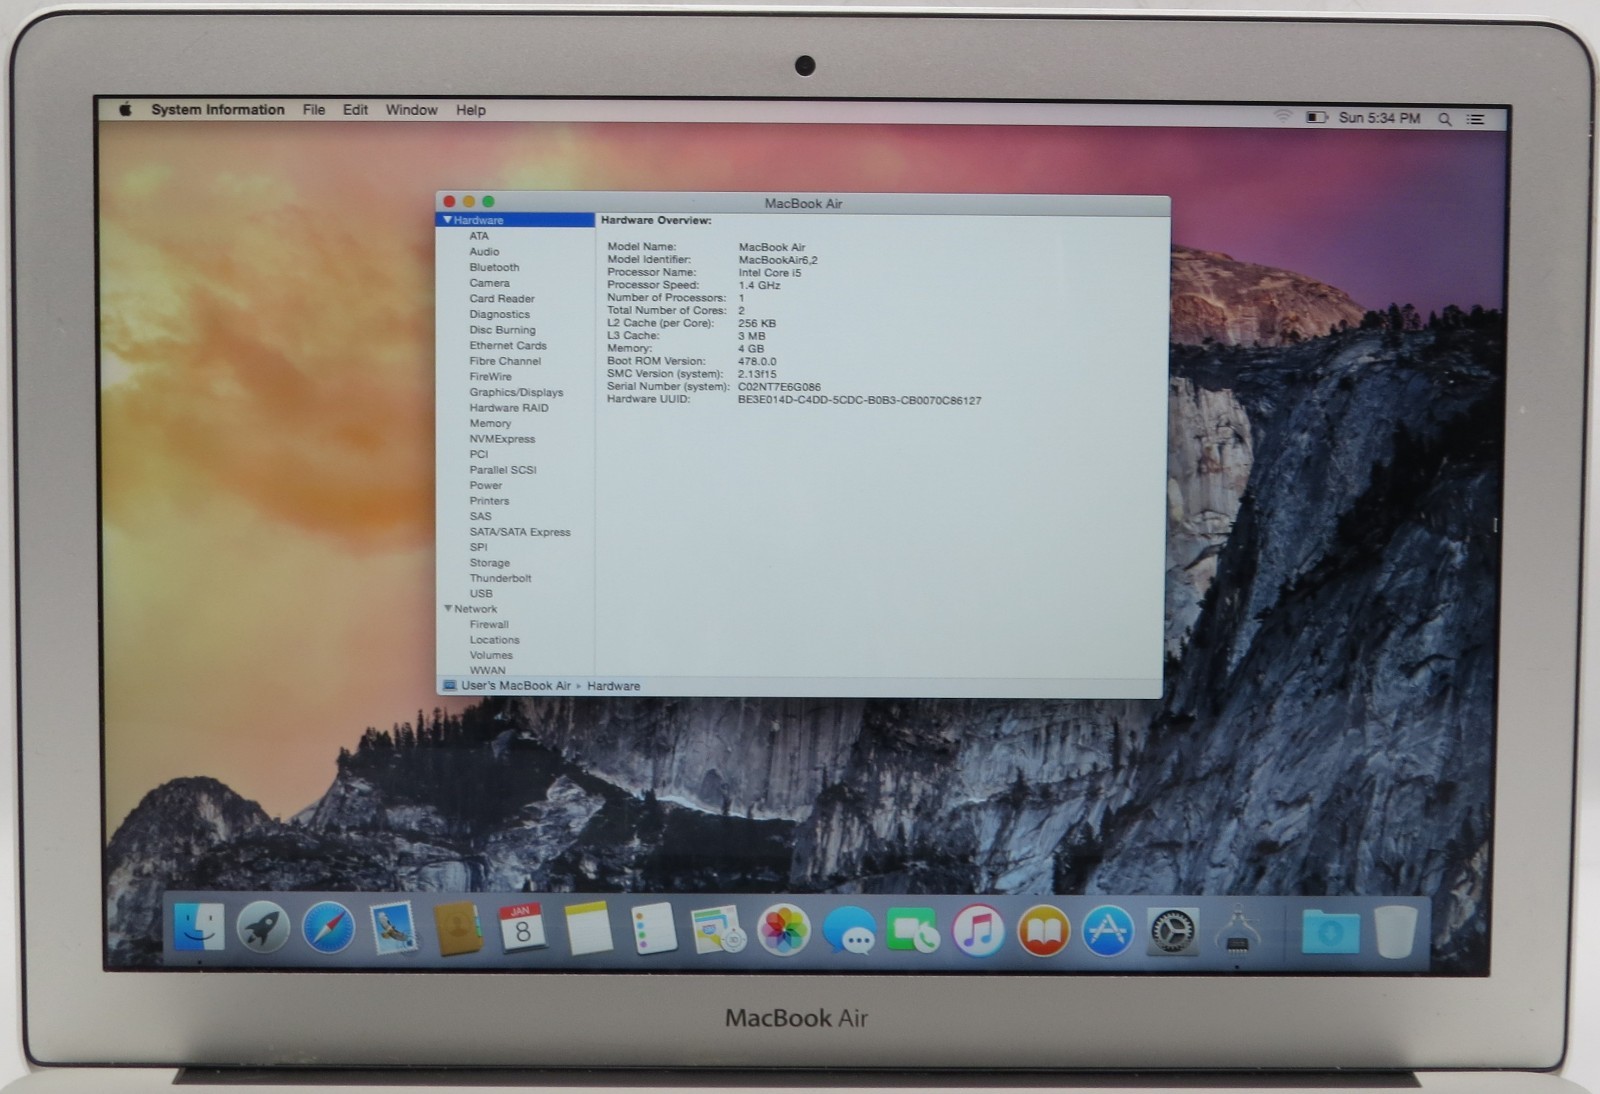The width and height of the screenshot is (1600, 1094).
Task: Select Diagnostics in the sidebar
Action: [499, 314]
